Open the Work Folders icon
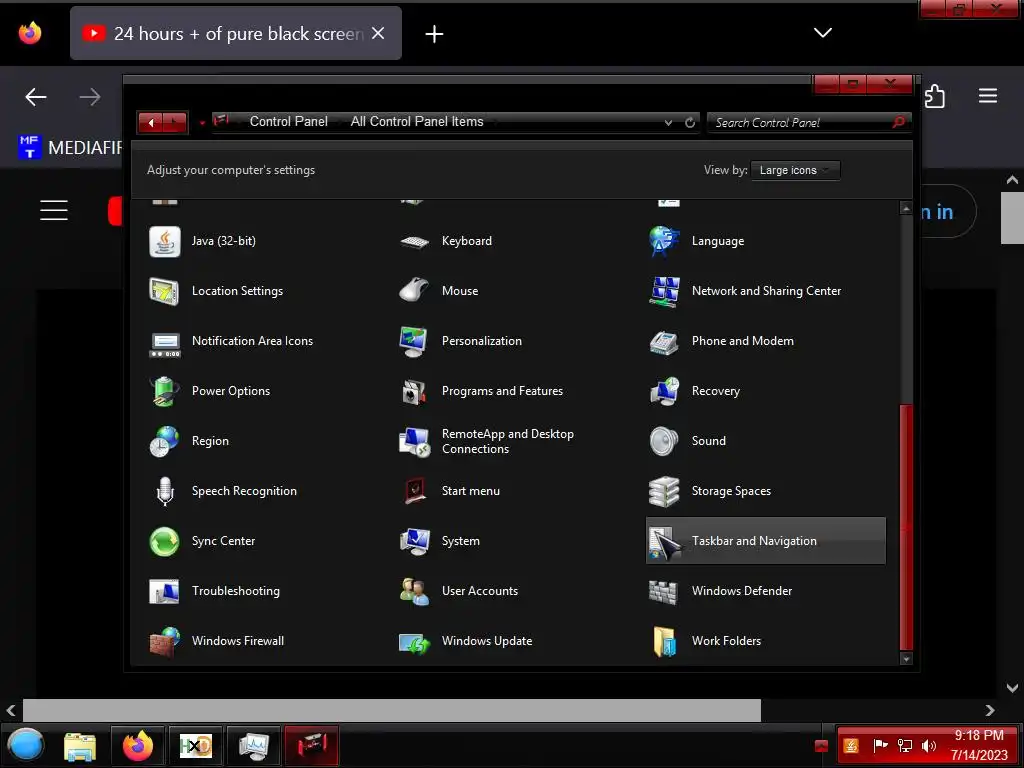 (x=664, y=641)
